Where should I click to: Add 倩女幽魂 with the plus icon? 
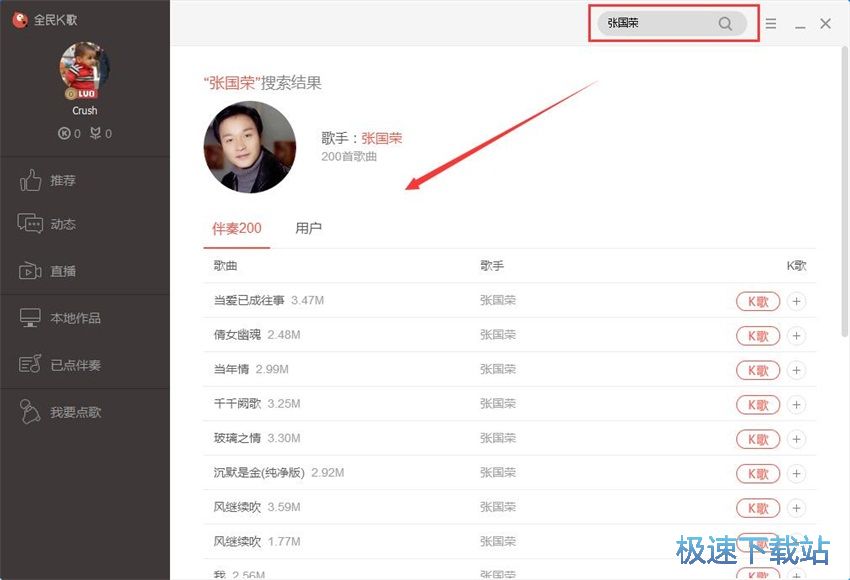[x=796, y=336]
